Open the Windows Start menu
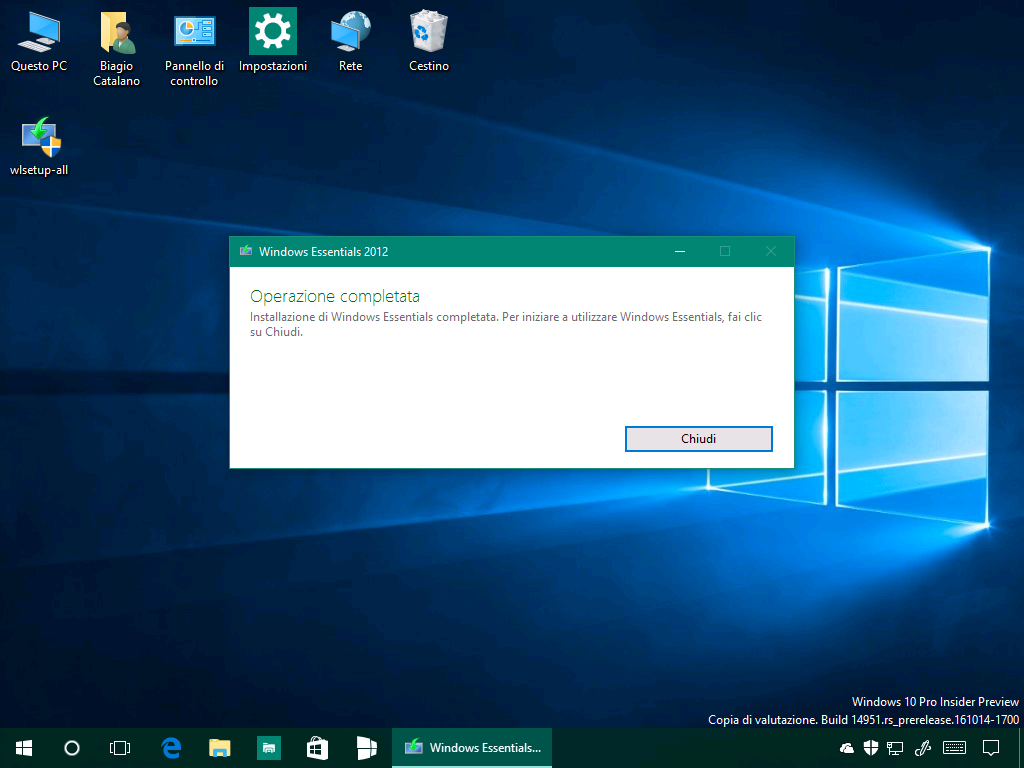1024x768 pixels. coord(24,748)
